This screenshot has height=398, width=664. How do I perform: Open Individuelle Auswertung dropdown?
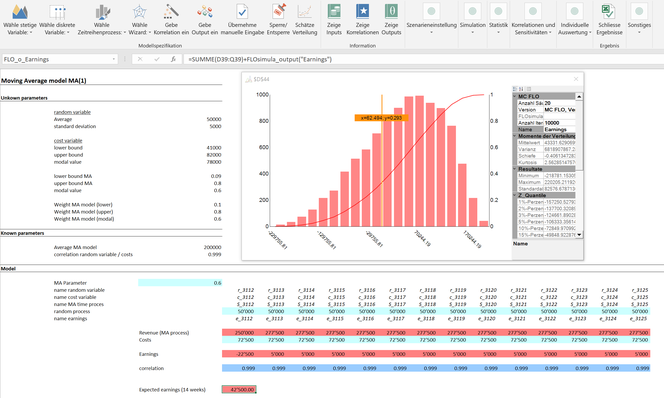(x=574, y=19)
